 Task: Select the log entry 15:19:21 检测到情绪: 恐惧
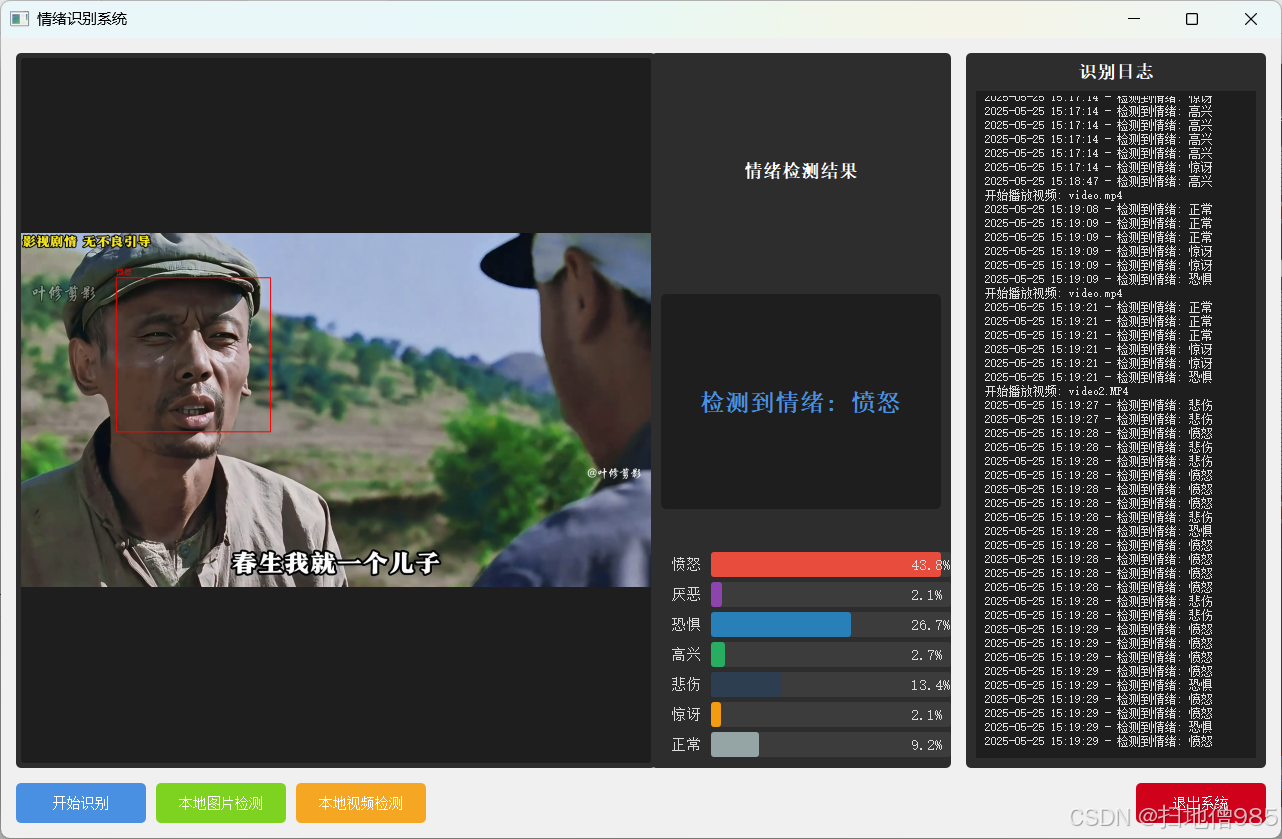(x=1098, y=377)
